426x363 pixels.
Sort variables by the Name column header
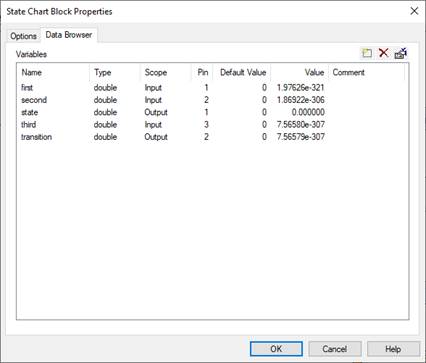pos(53,72)
